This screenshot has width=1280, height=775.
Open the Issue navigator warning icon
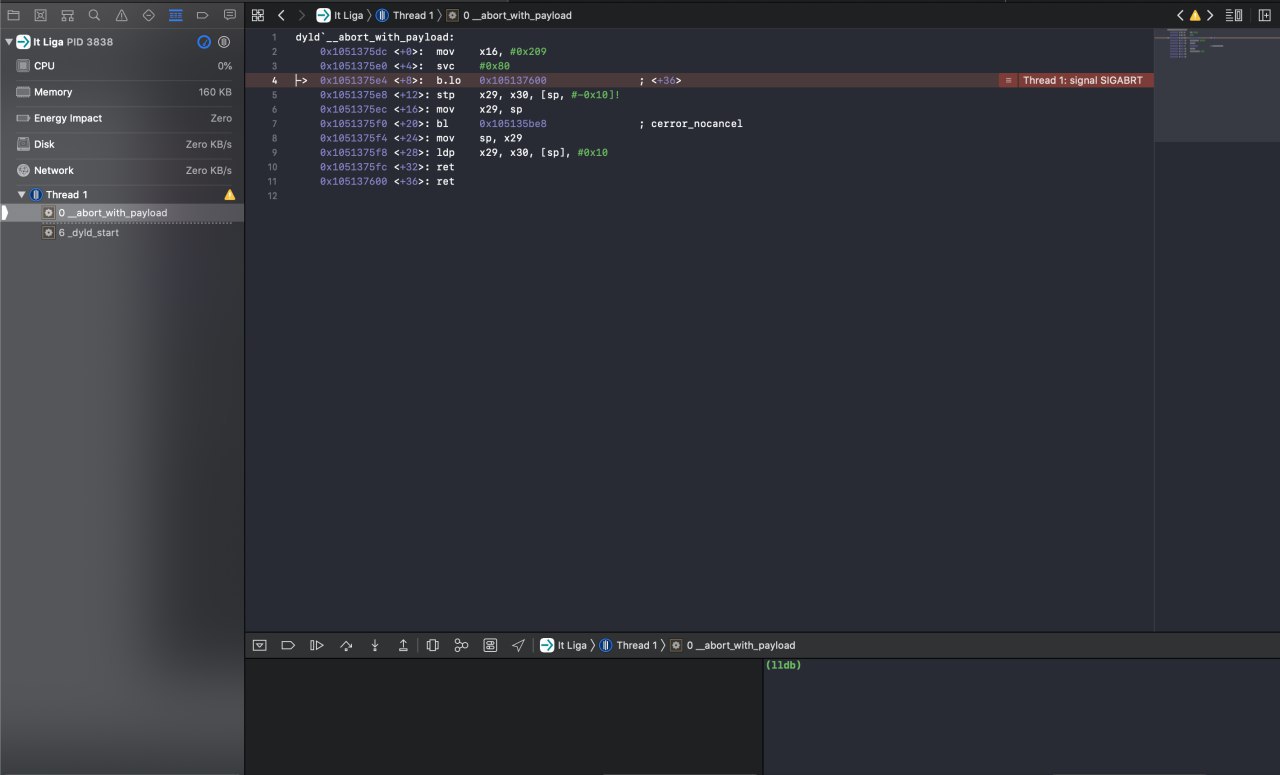click(121, 16)
